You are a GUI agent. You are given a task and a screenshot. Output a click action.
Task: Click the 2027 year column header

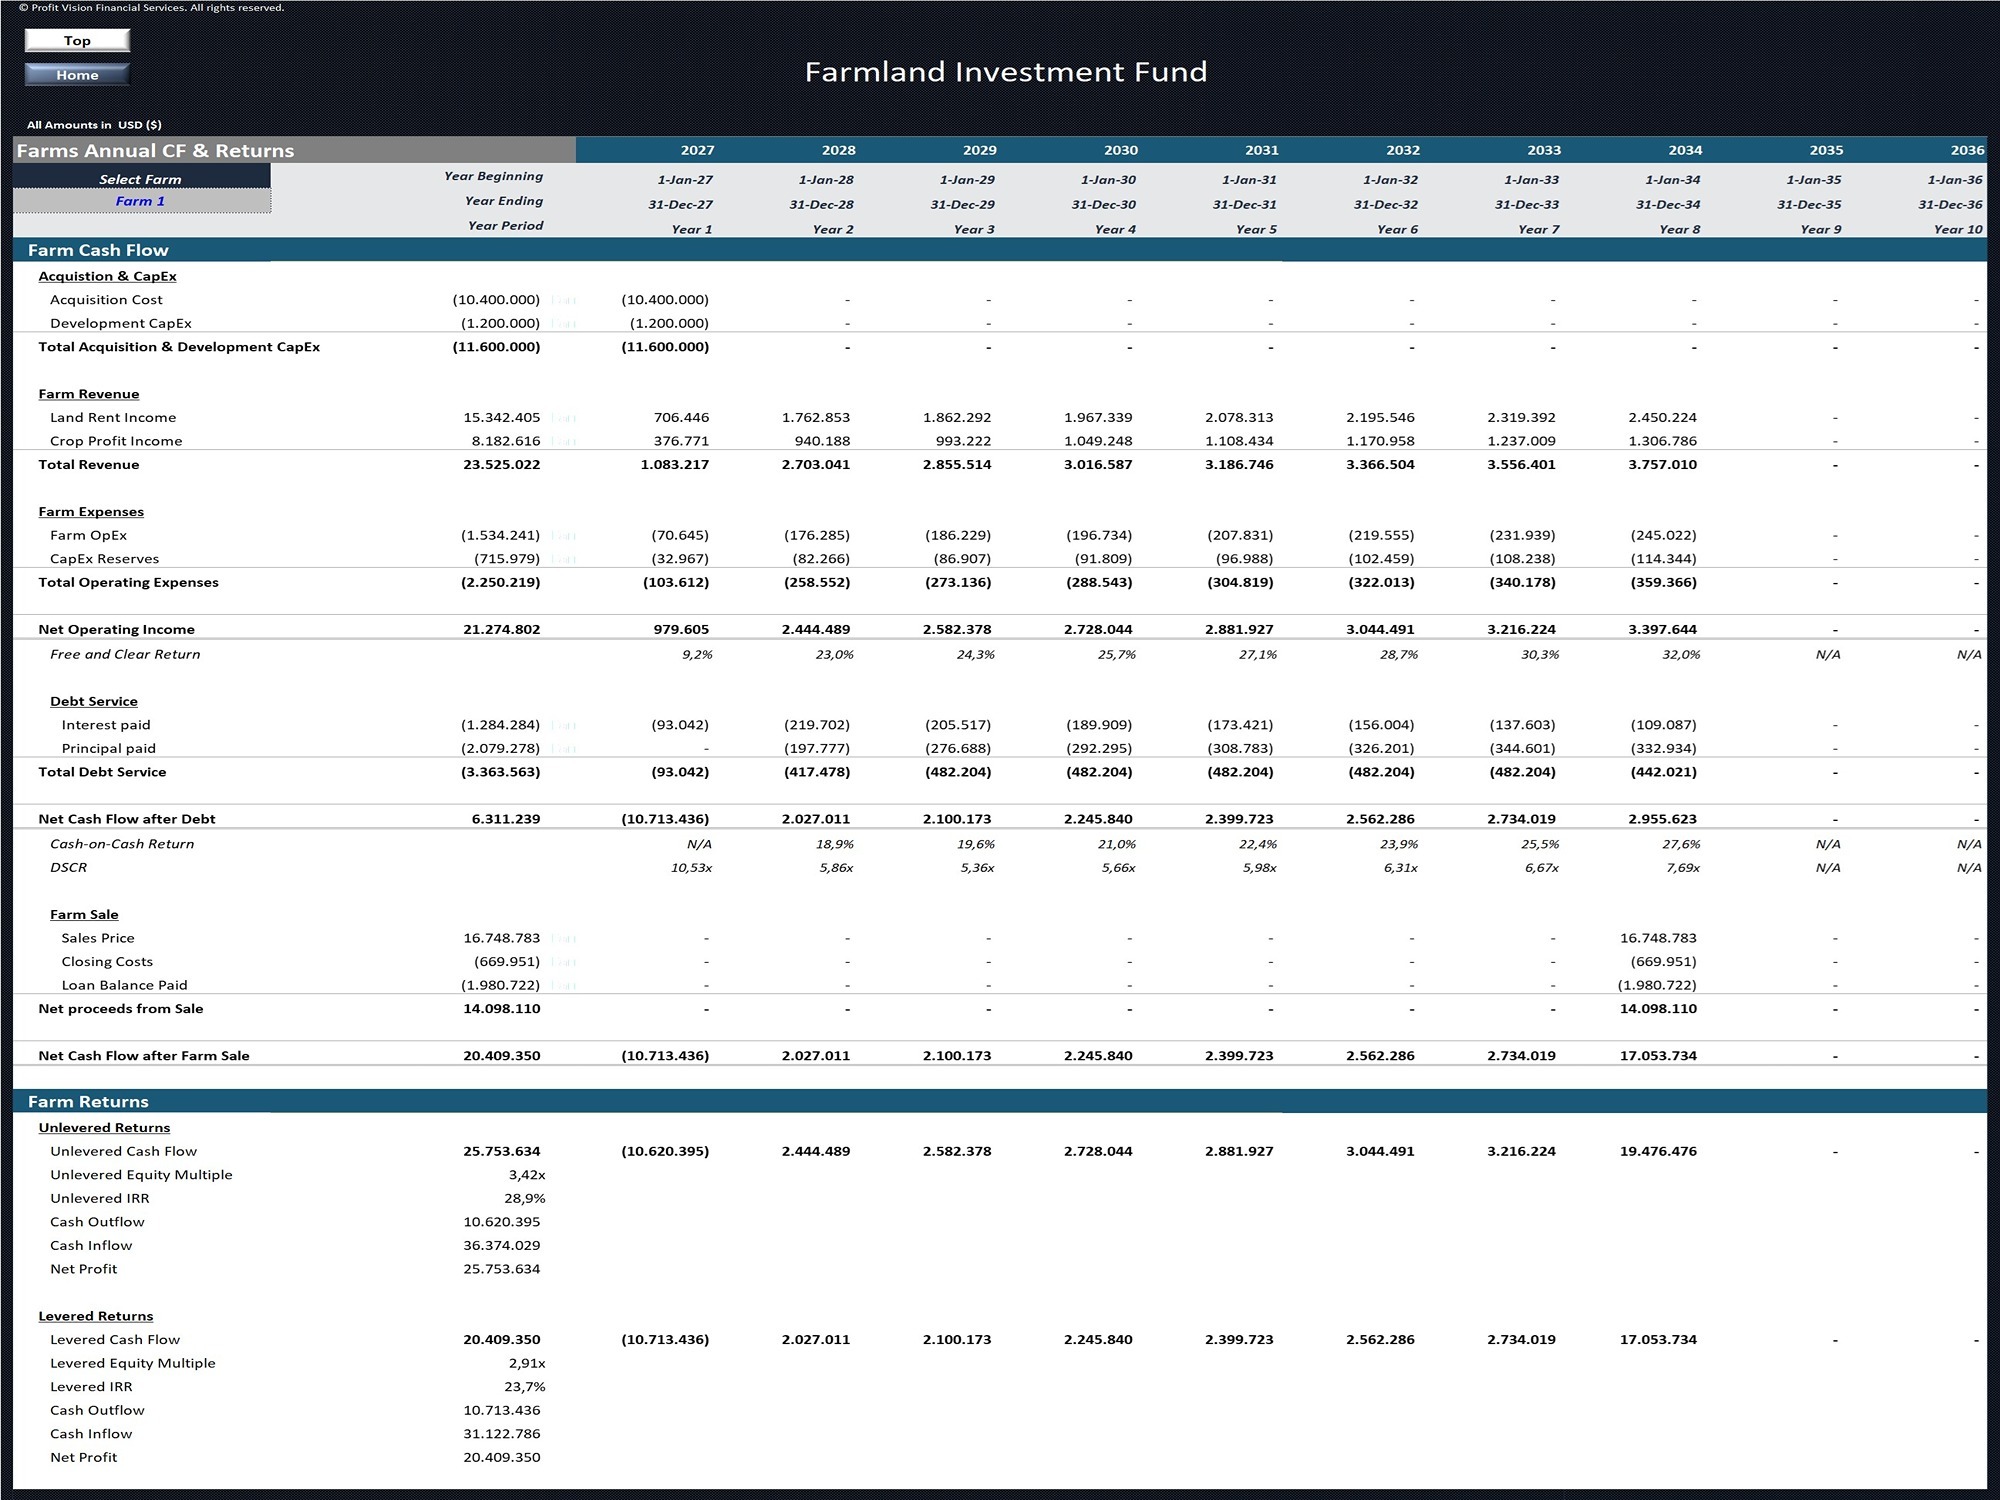click(x=697, y=150)
